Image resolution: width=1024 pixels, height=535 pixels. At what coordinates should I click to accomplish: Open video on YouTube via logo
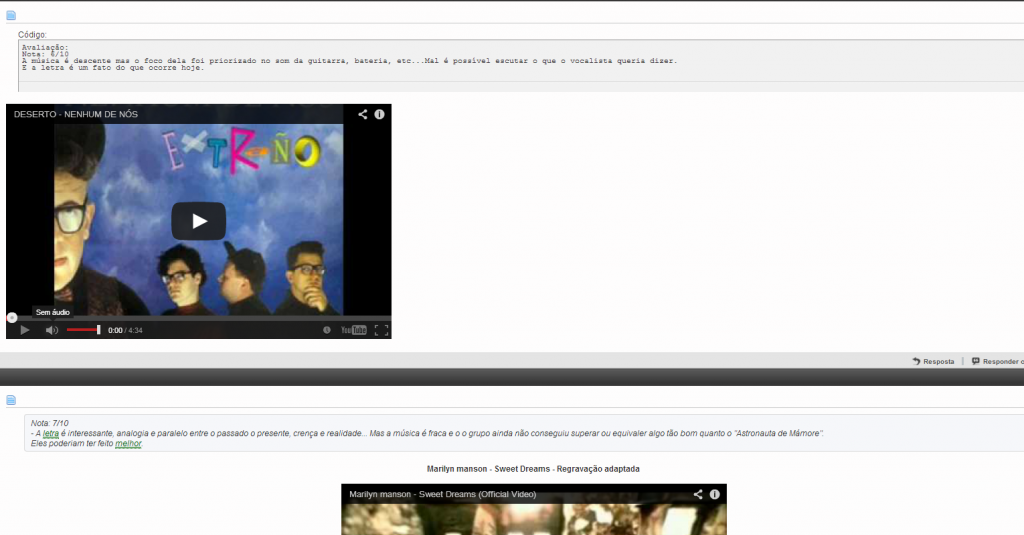(353, 330)
